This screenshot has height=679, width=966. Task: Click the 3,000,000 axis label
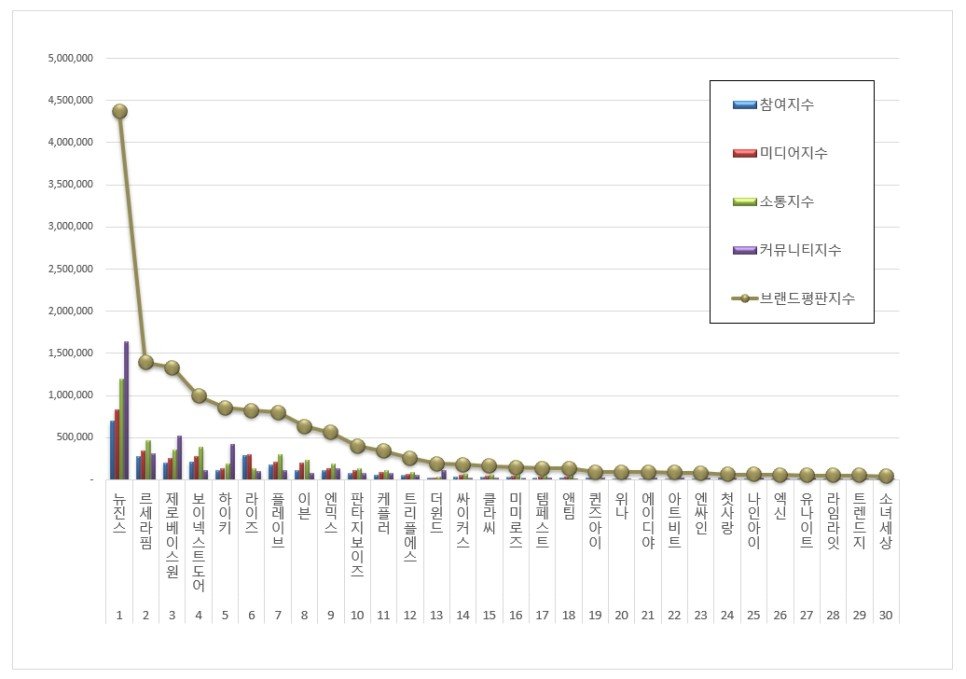tap(71, 226)
